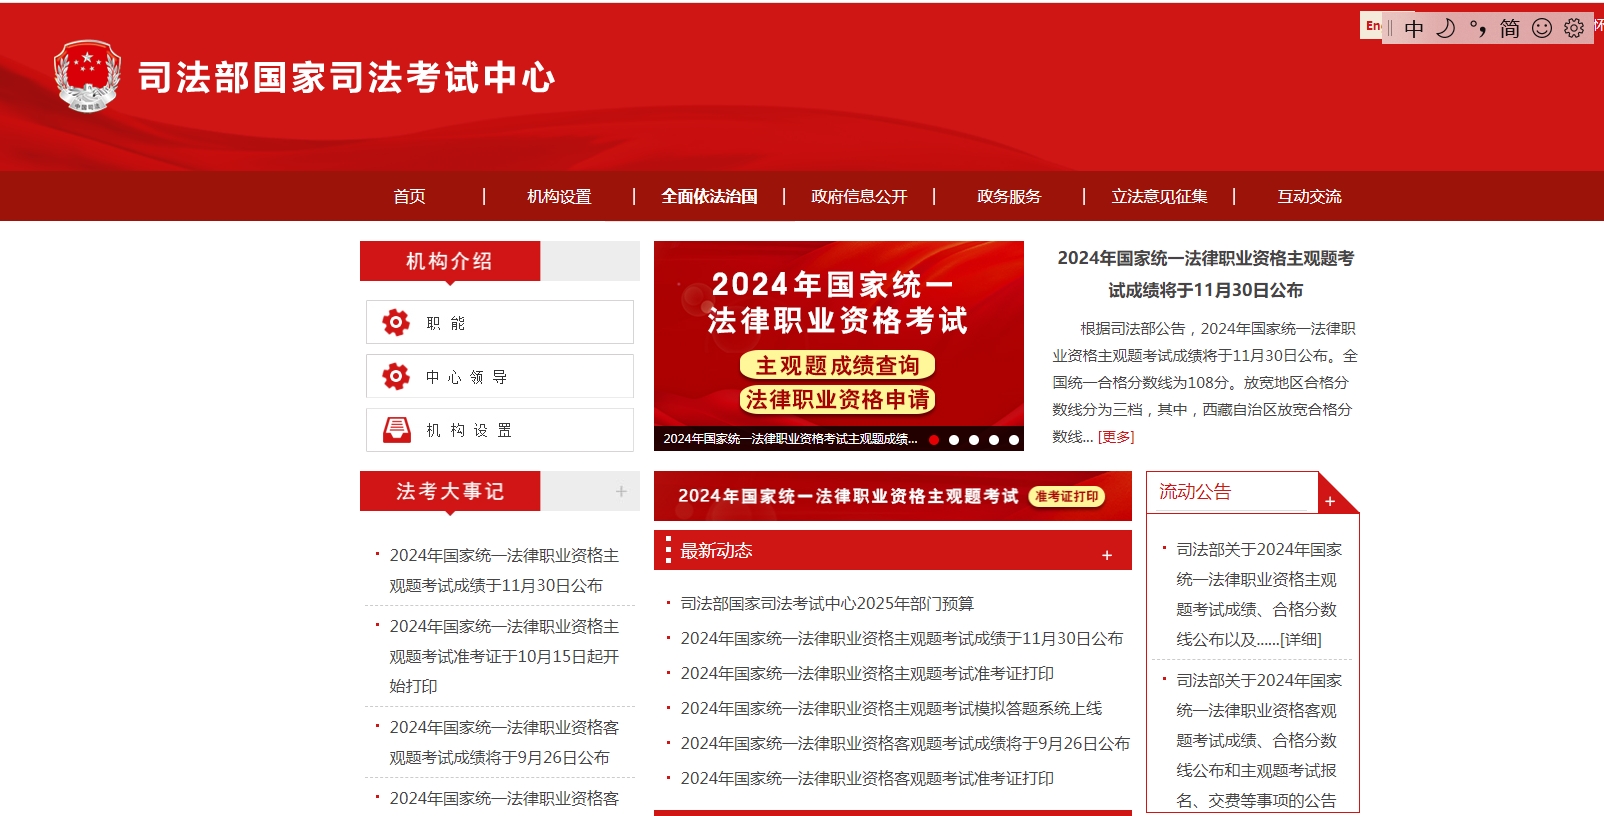Open IME emoji smiley panel
This screenshot has height=816, width=1604.
(x=1542, y=28)
